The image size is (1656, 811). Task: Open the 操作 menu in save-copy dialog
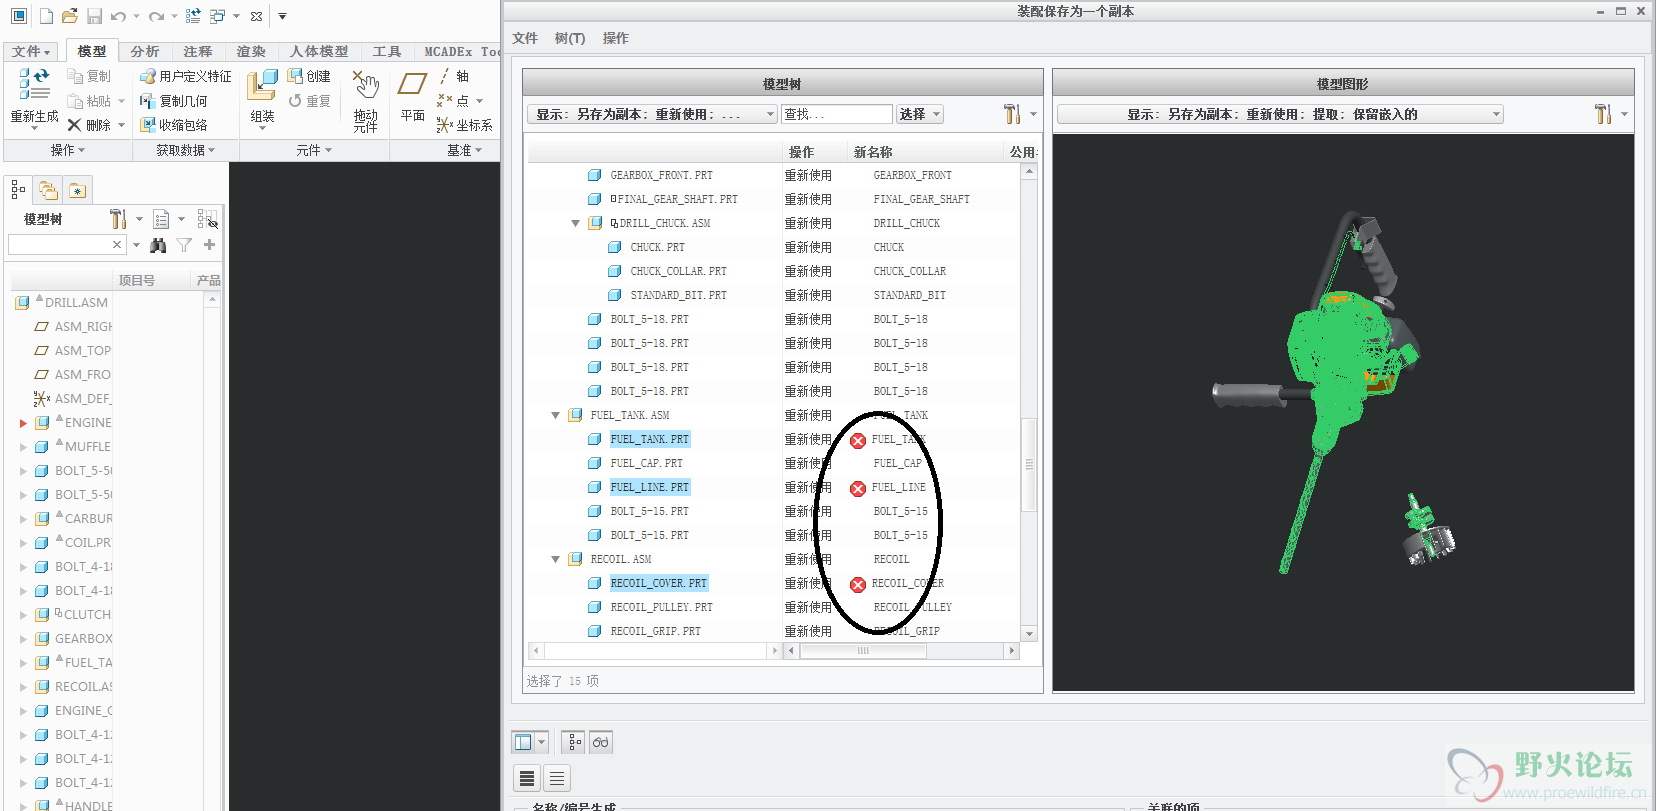[x=616, y=38]
